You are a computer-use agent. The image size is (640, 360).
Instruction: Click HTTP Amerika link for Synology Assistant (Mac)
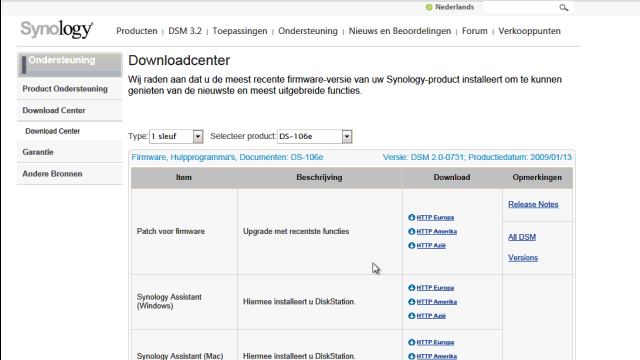(437, 356)
